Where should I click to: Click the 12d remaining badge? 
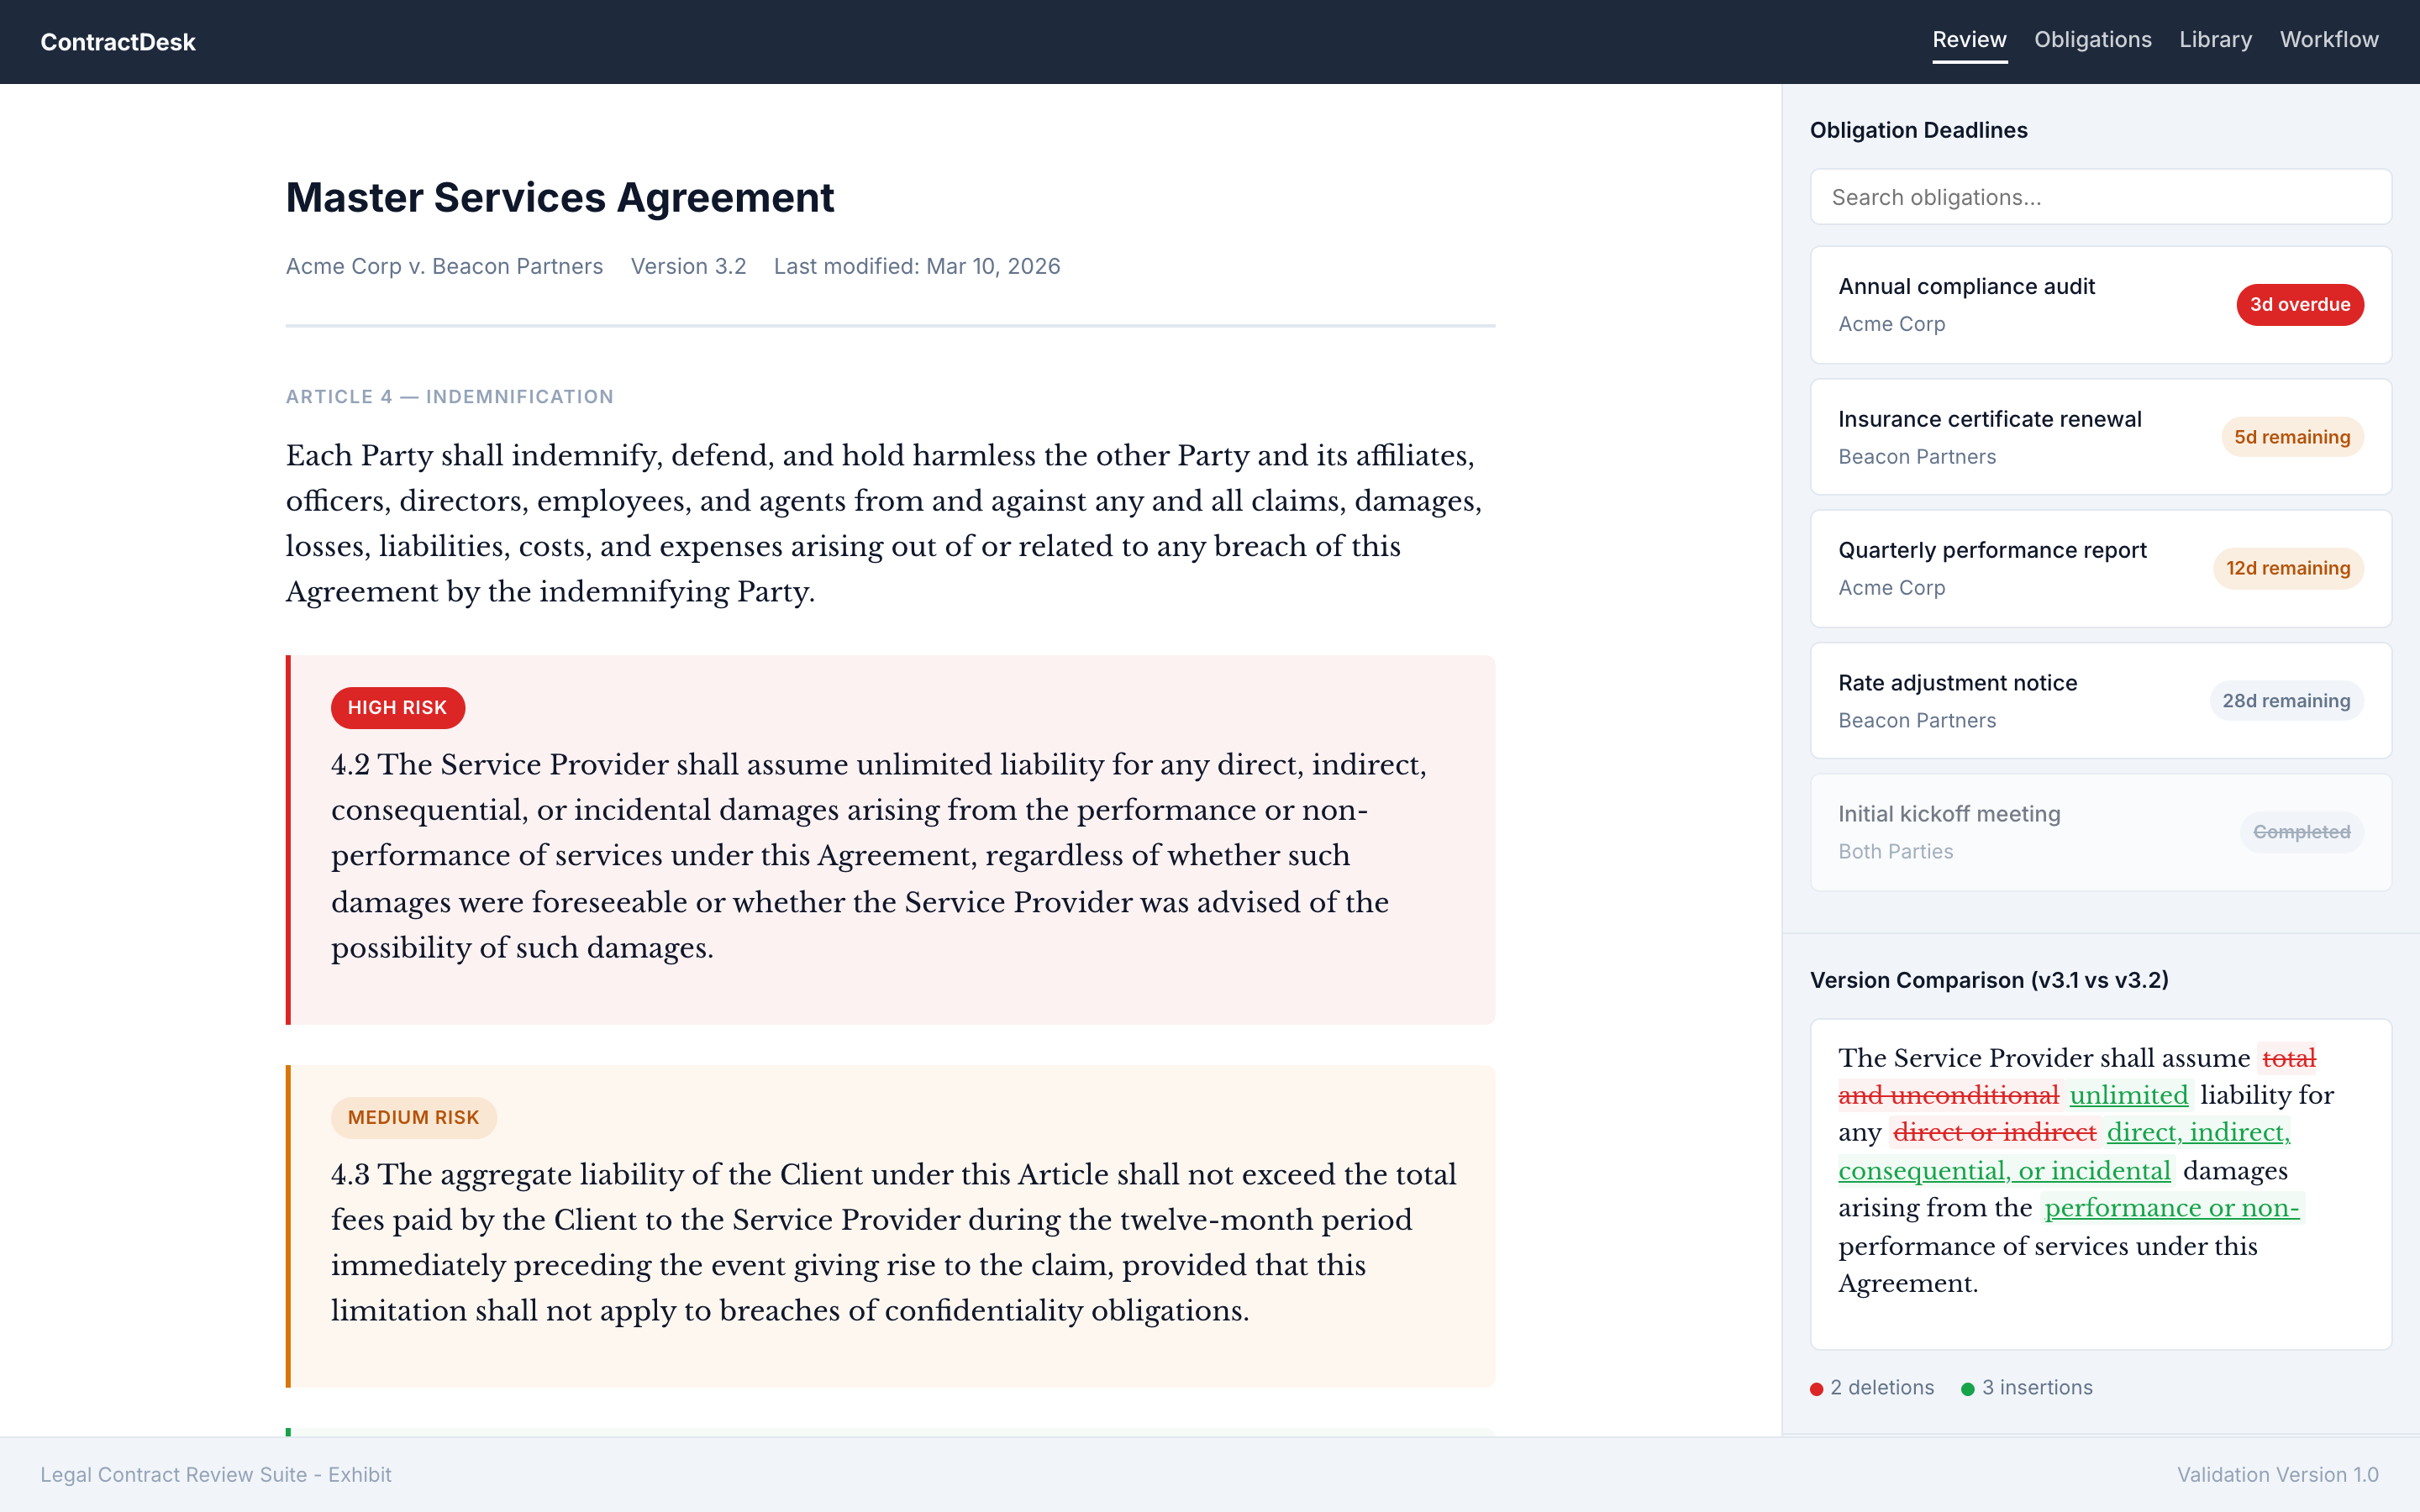(x=2287, y=568)
